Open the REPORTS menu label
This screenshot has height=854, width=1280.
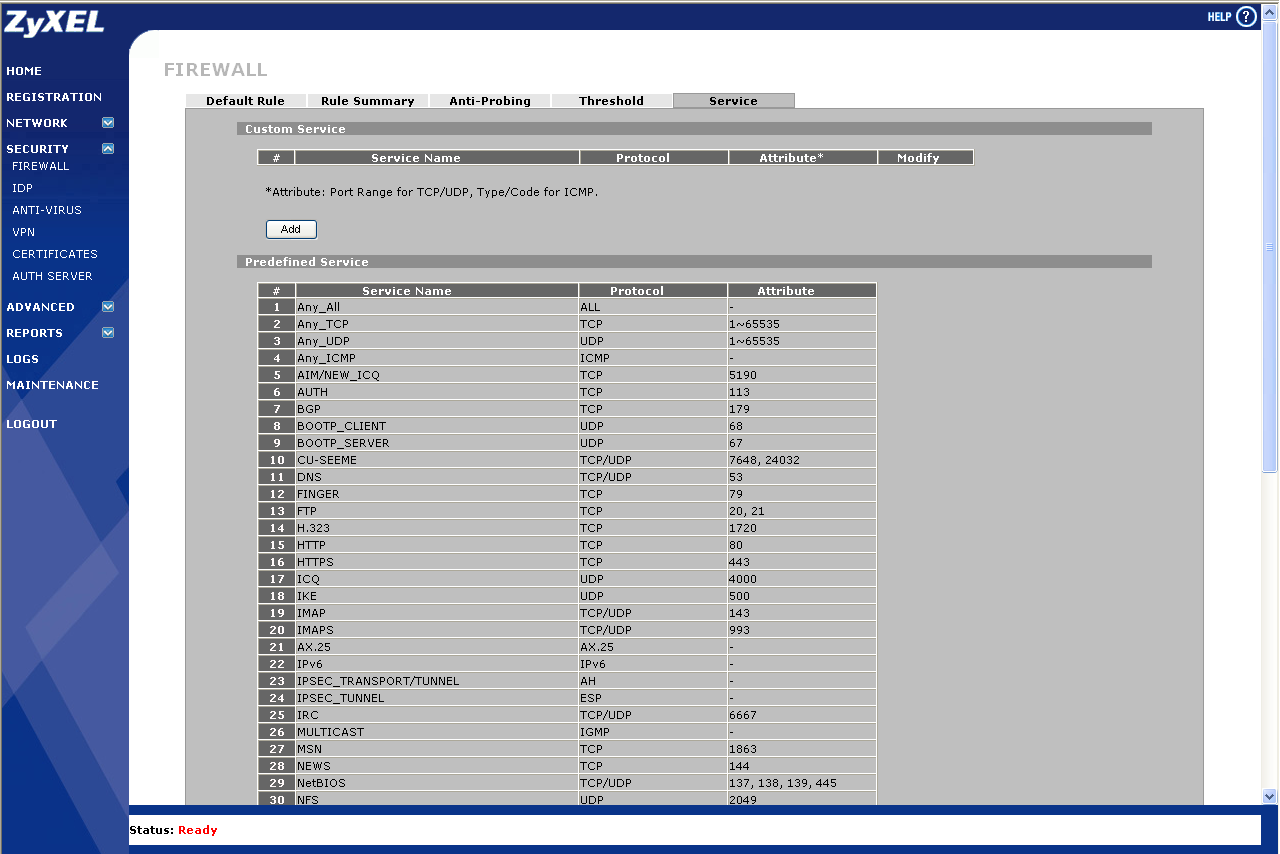[34, 333]
